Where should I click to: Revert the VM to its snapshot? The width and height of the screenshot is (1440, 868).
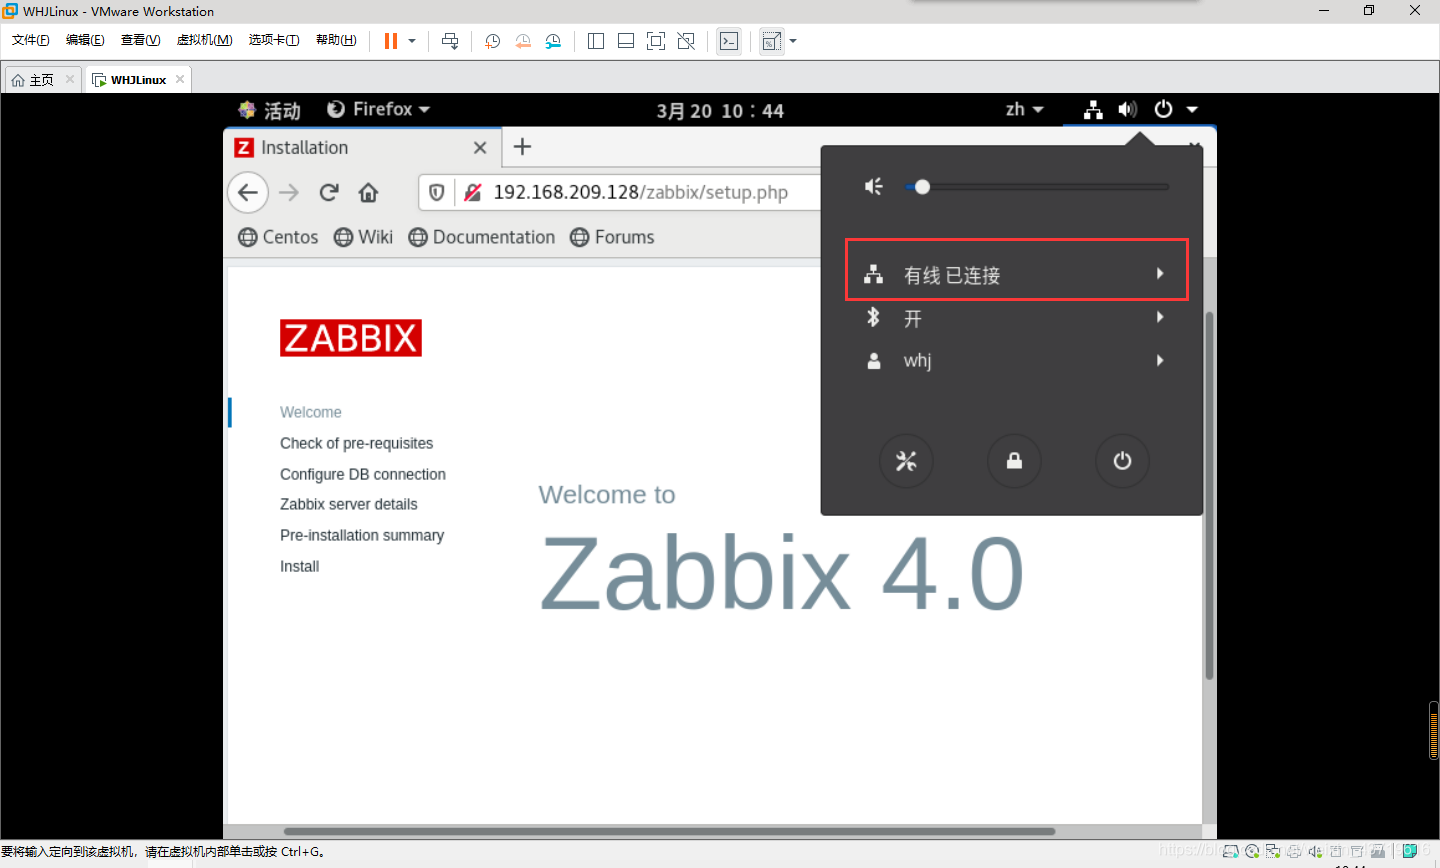[x=522, y=40]
